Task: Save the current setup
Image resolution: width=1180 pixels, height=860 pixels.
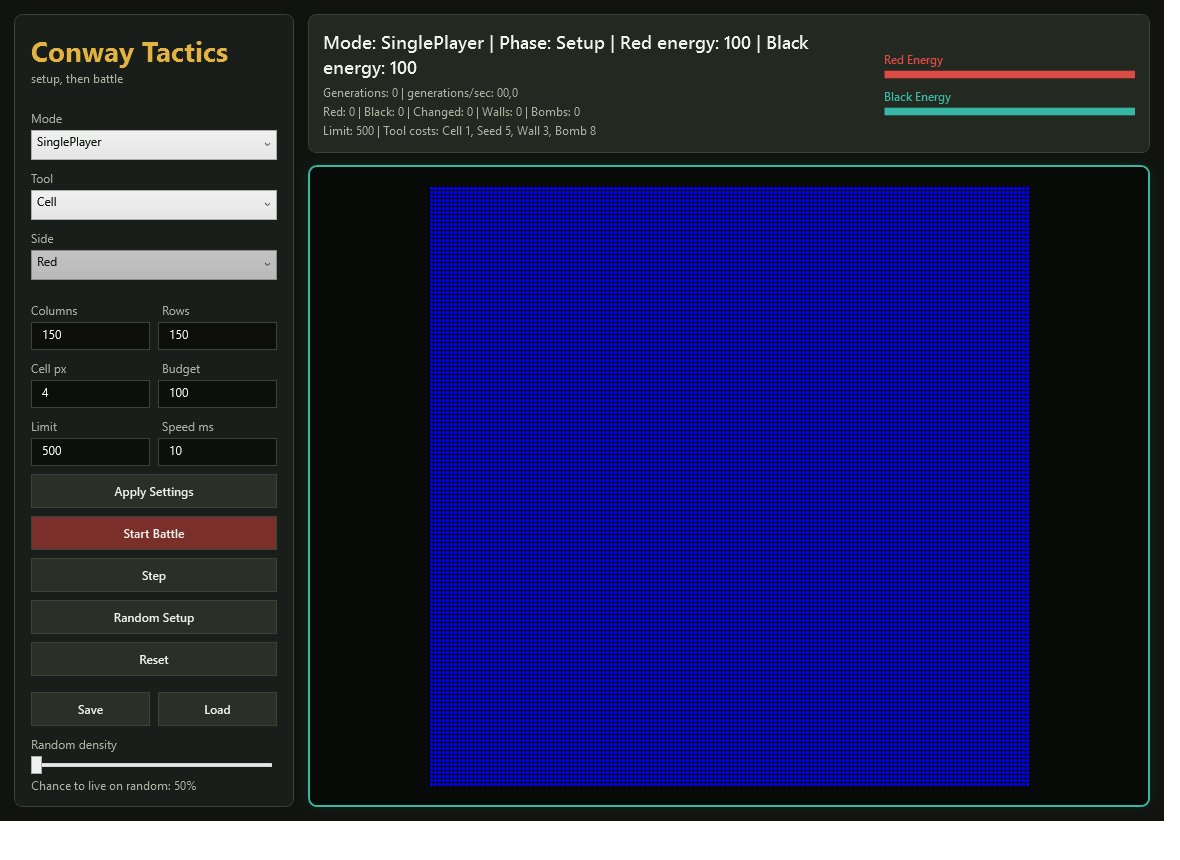Action: click(x=90, y=710)
